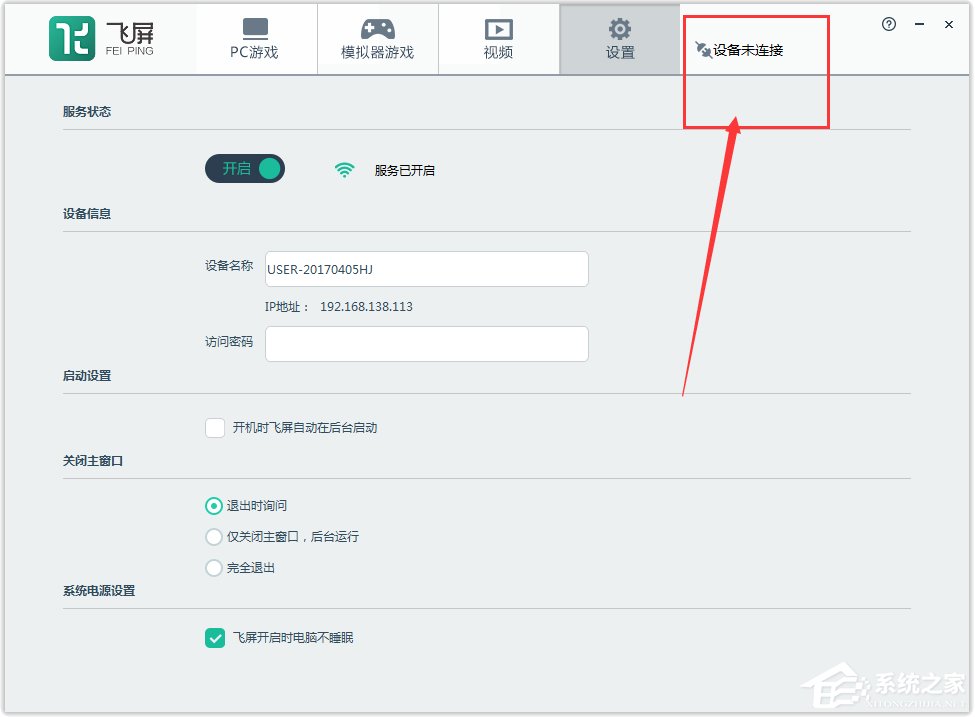Click the 关闭主窗口 section heading

(93, 461)
